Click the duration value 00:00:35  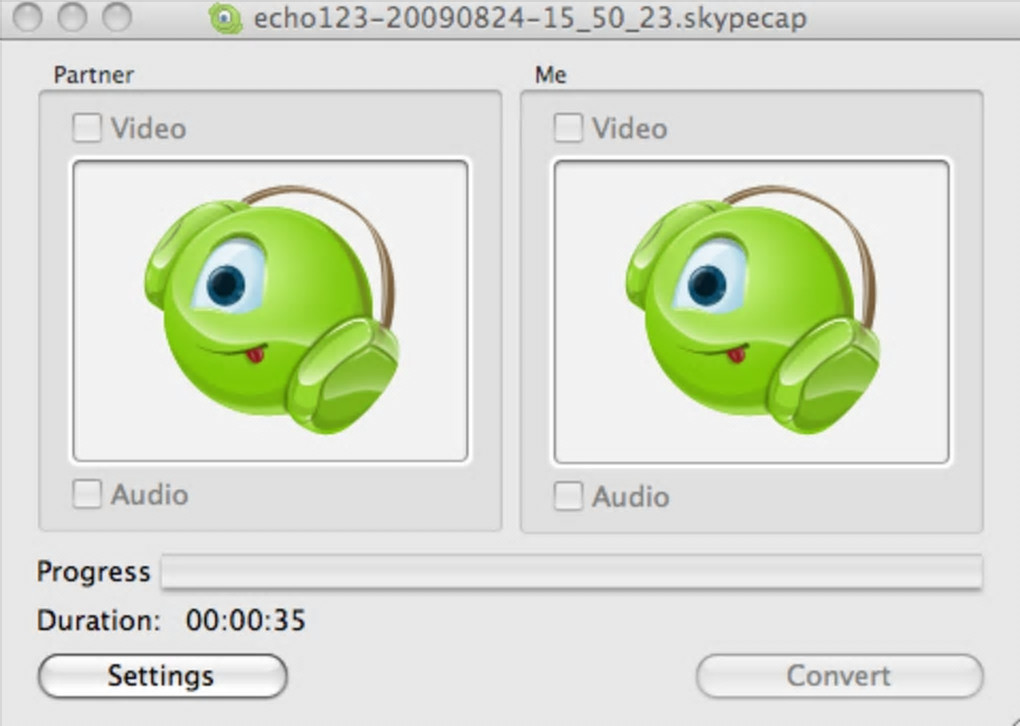245,620
